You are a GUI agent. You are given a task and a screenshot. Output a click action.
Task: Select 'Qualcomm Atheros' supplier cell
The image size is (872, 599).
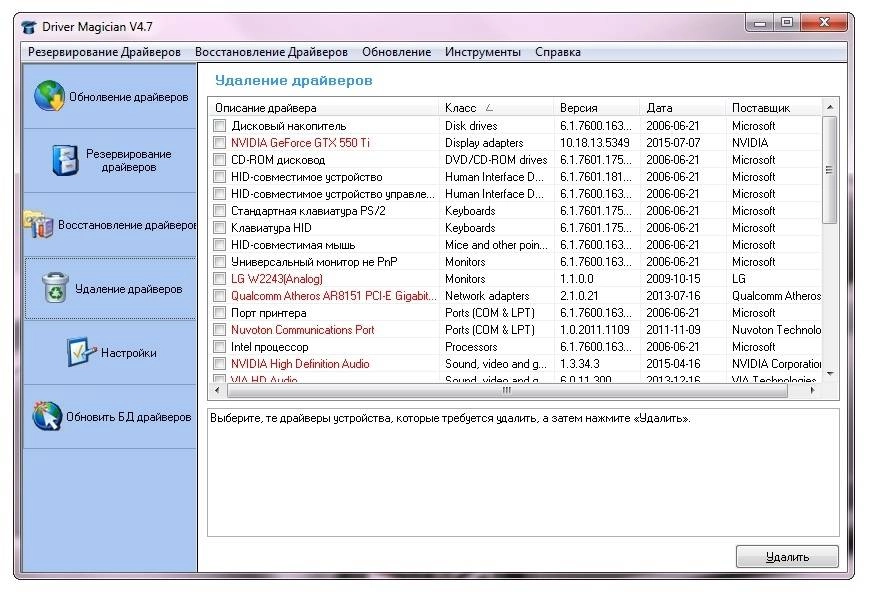click(x=776, y=296)
